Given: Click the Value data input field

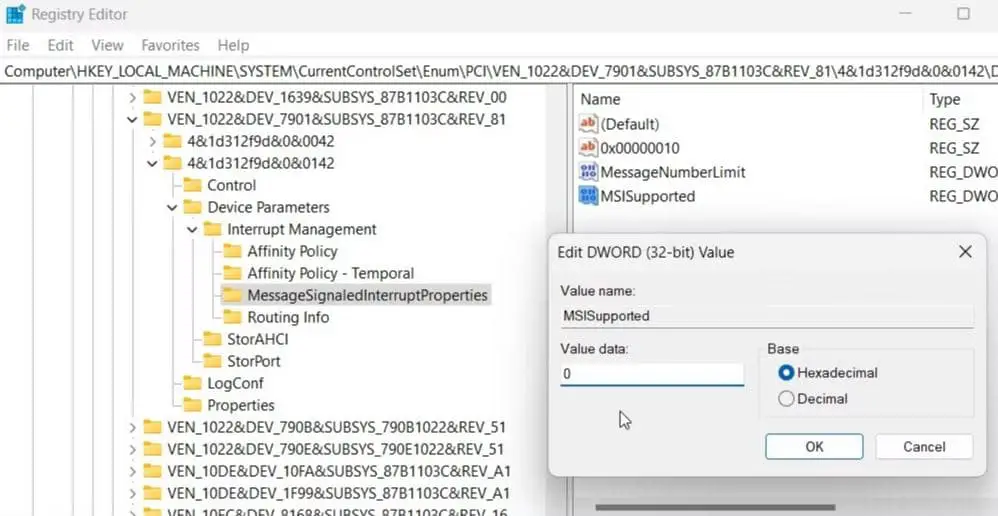Looking at the screenshot, I should (x=652, y=374).
